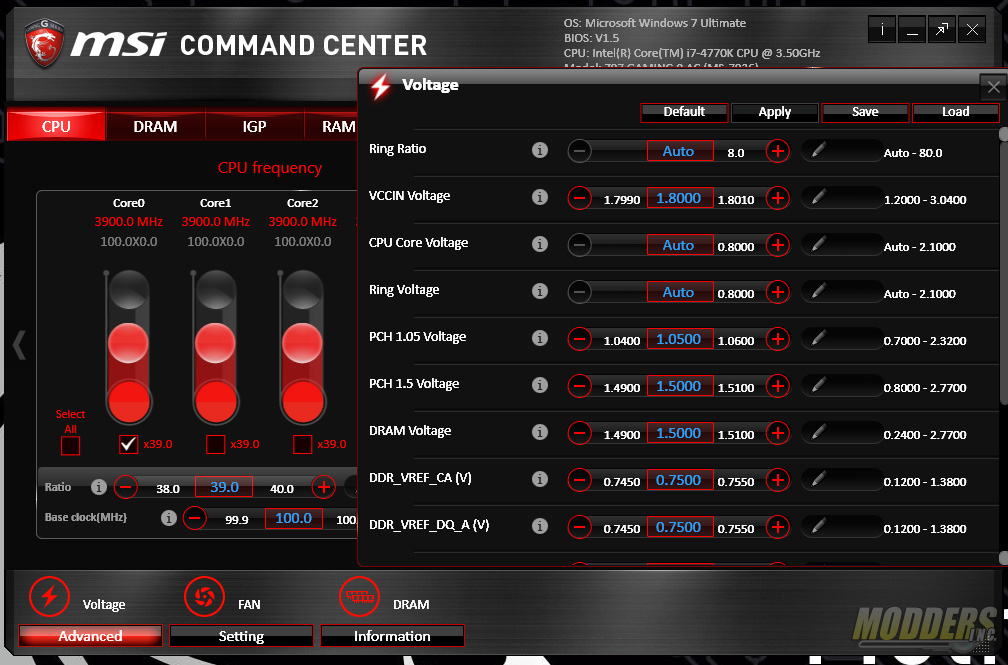The image size is (1008, 665).
Task: Decrease CPU Ratio with minus button
Action: coord(125,487)
